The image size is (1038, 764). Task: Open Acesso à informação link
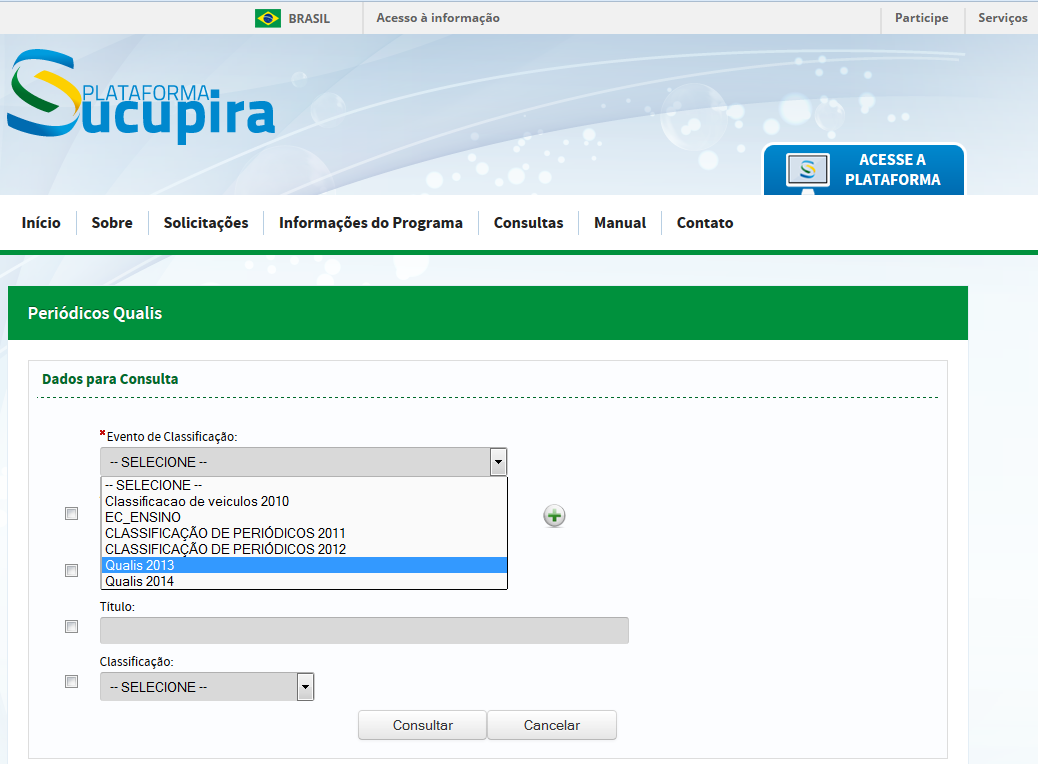438,18
